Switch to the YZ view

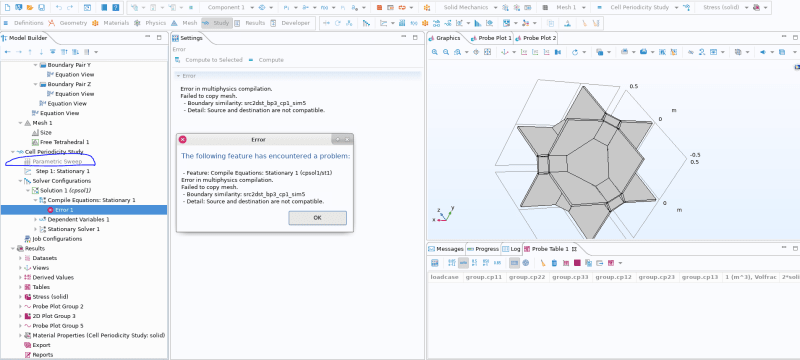[x=535, y=52]
